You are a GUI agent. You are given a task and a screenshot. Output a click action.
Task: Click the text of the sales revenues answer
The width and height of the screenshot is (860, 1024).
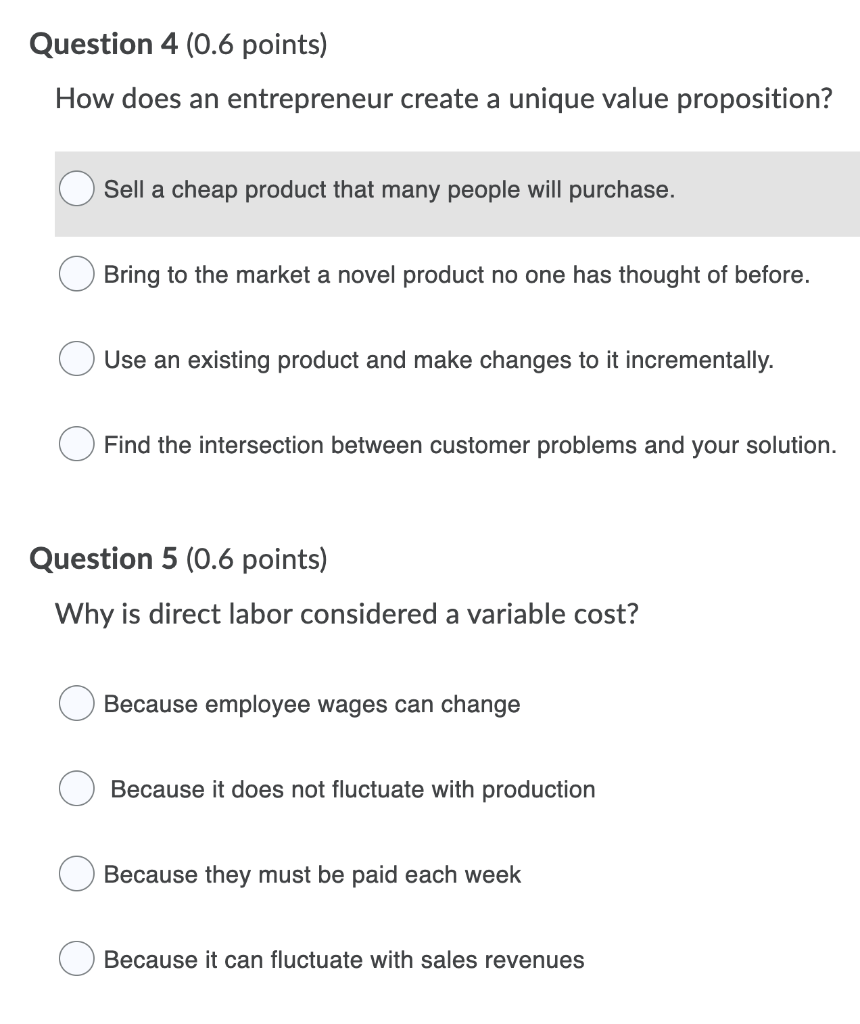point(344,959)
